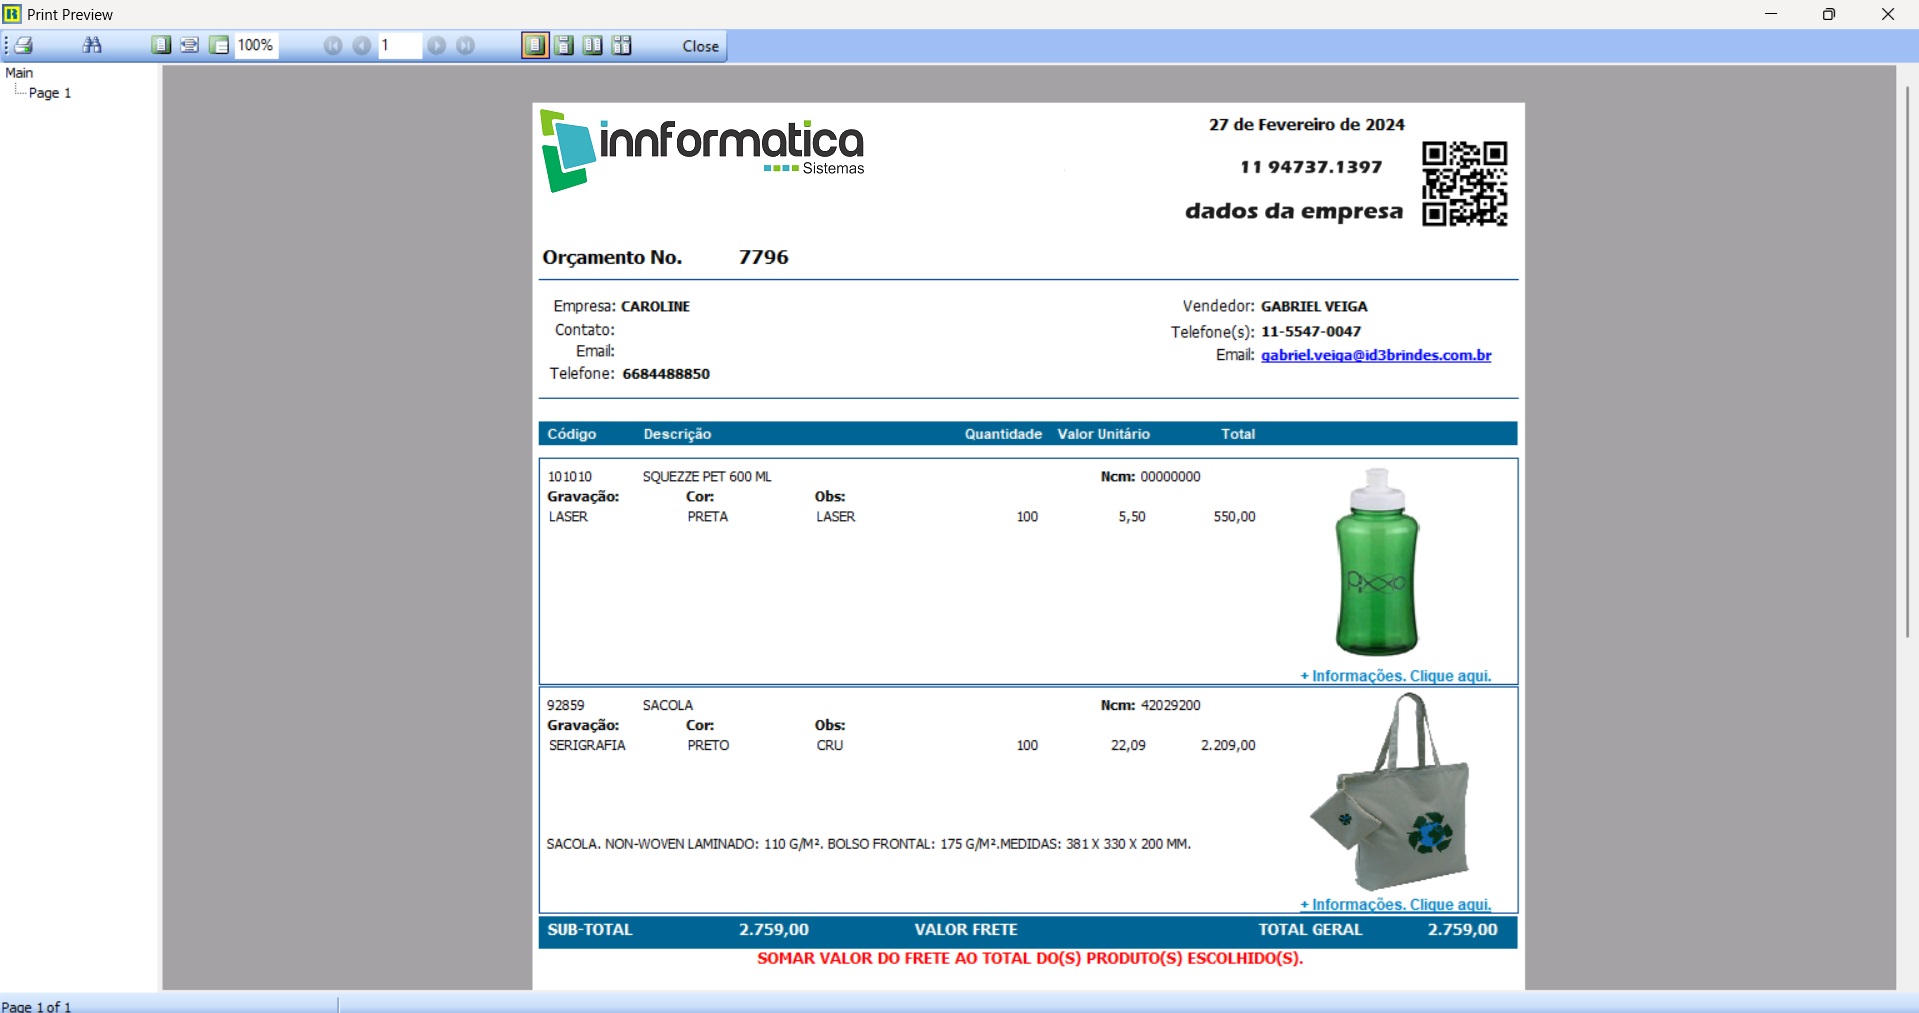Go to the next page with the arrow

[x=437, y=45]
